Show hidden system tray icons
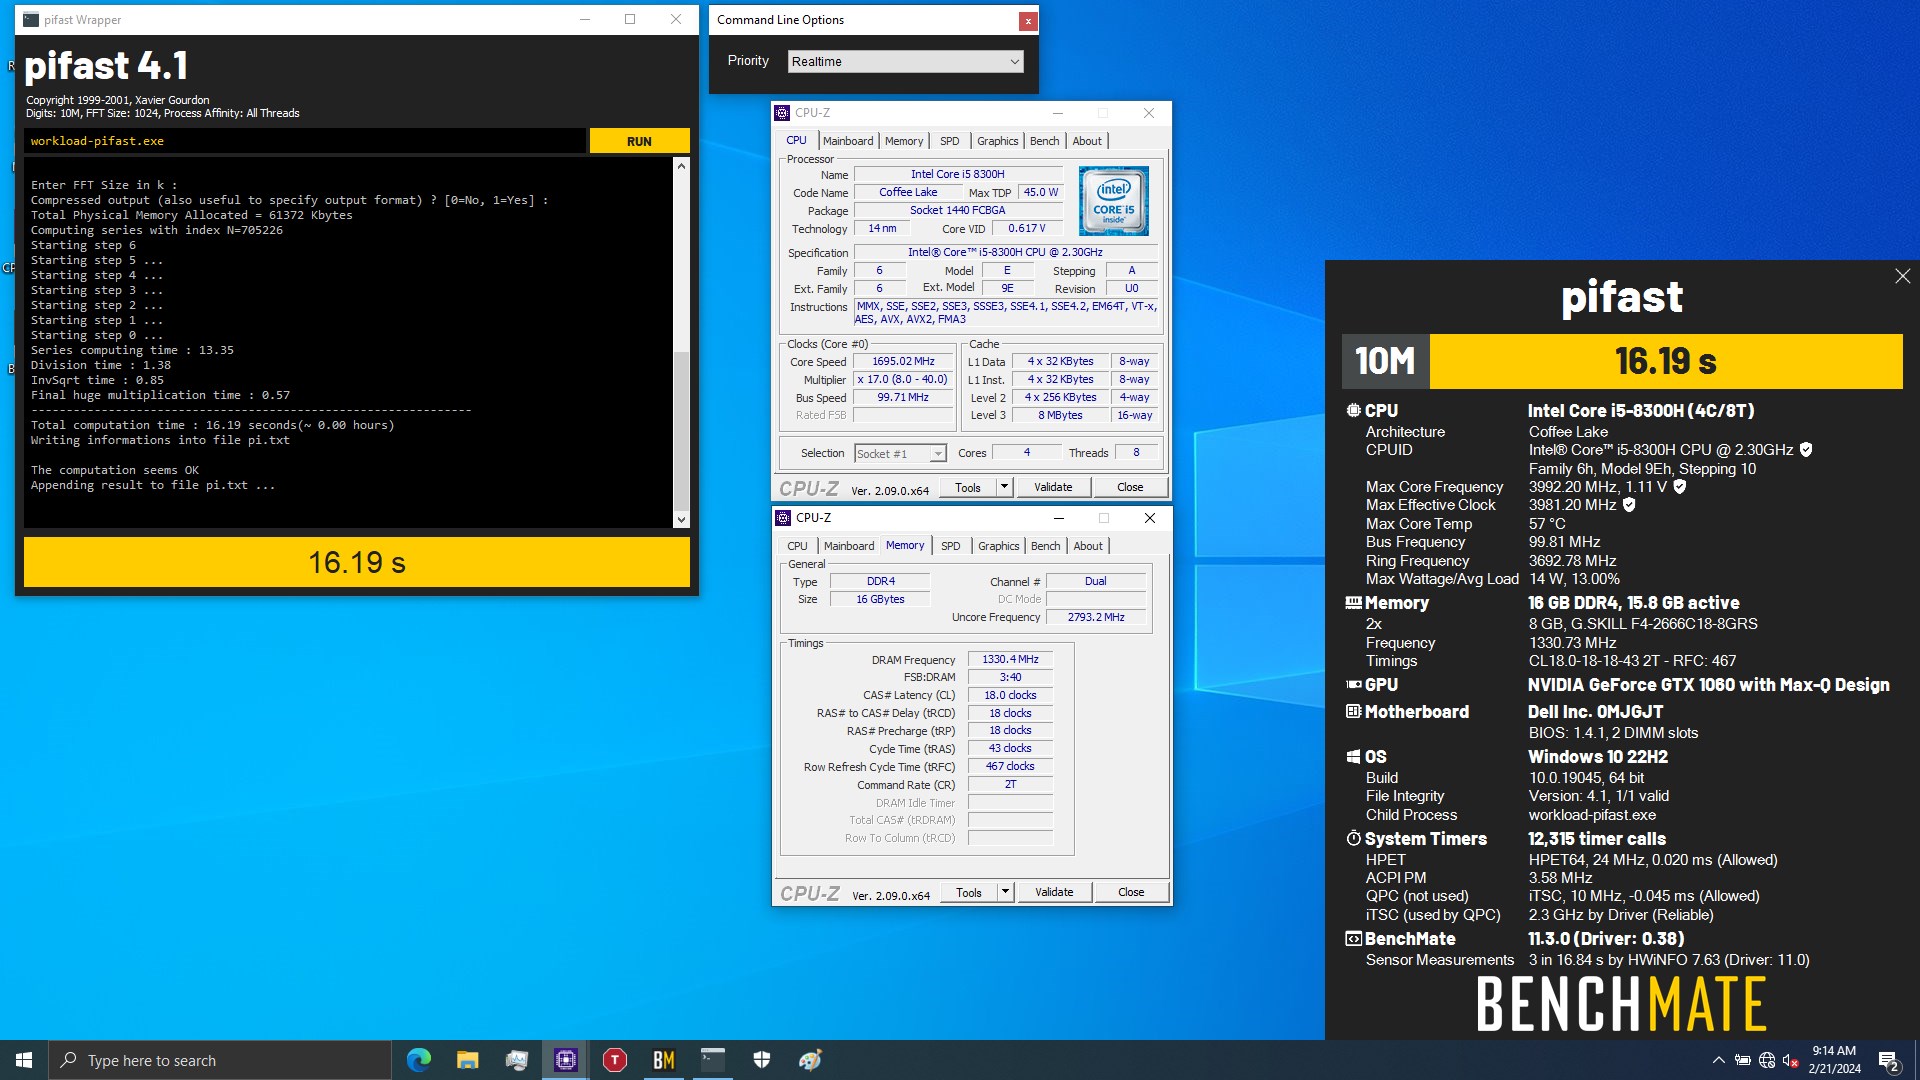Viewport: 1920px width, 1080px height. 1718,1060
